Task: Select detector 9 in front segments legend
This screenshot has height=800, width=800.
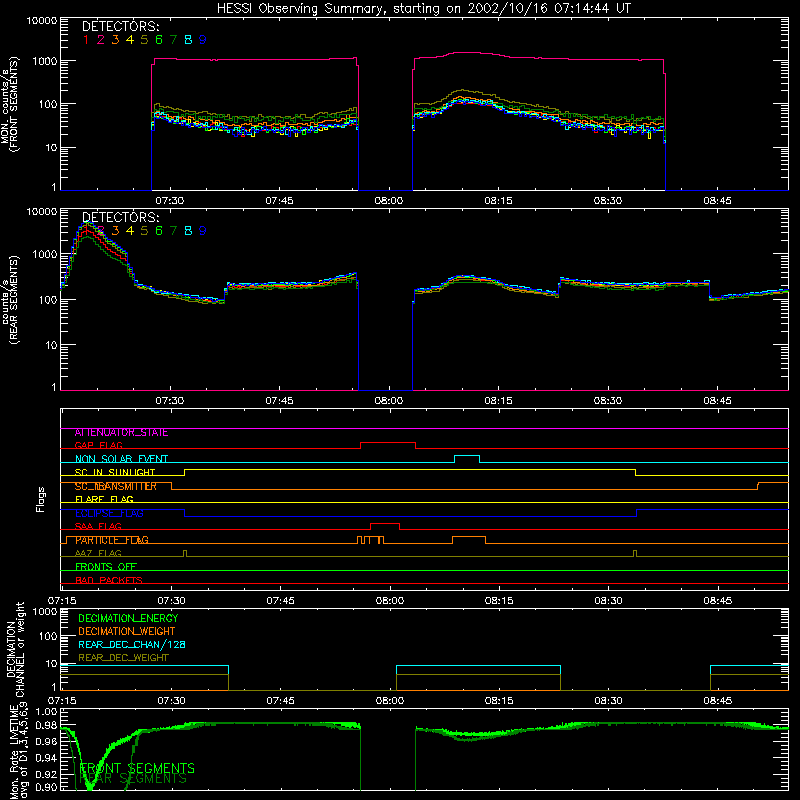Action: point(203,39)
